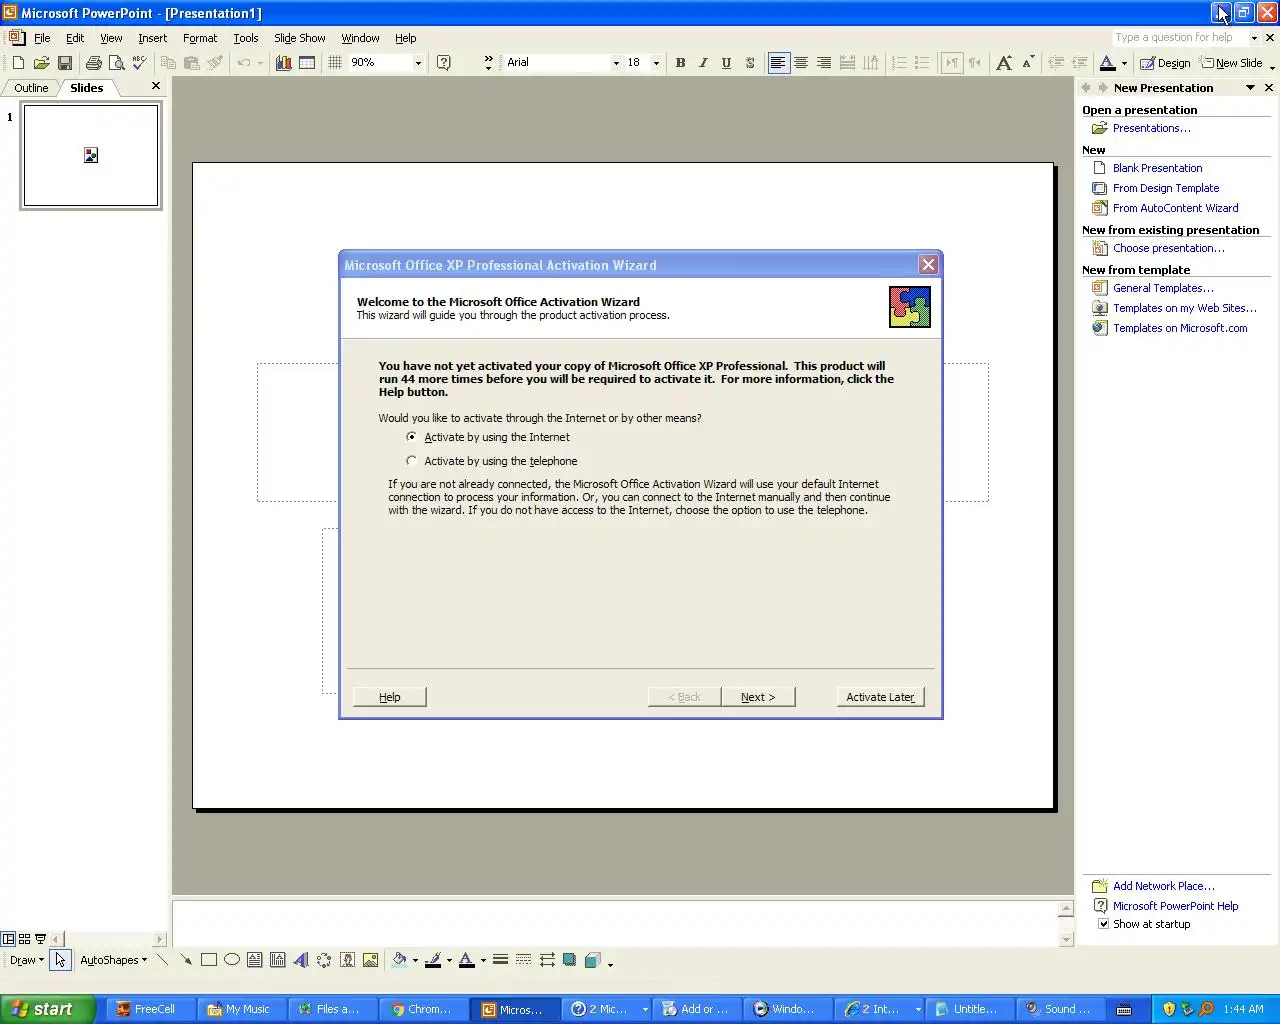Screen dimensions: 1280x1024
Task: Select the Rectangle drawing tool
Action: (209, 960)
